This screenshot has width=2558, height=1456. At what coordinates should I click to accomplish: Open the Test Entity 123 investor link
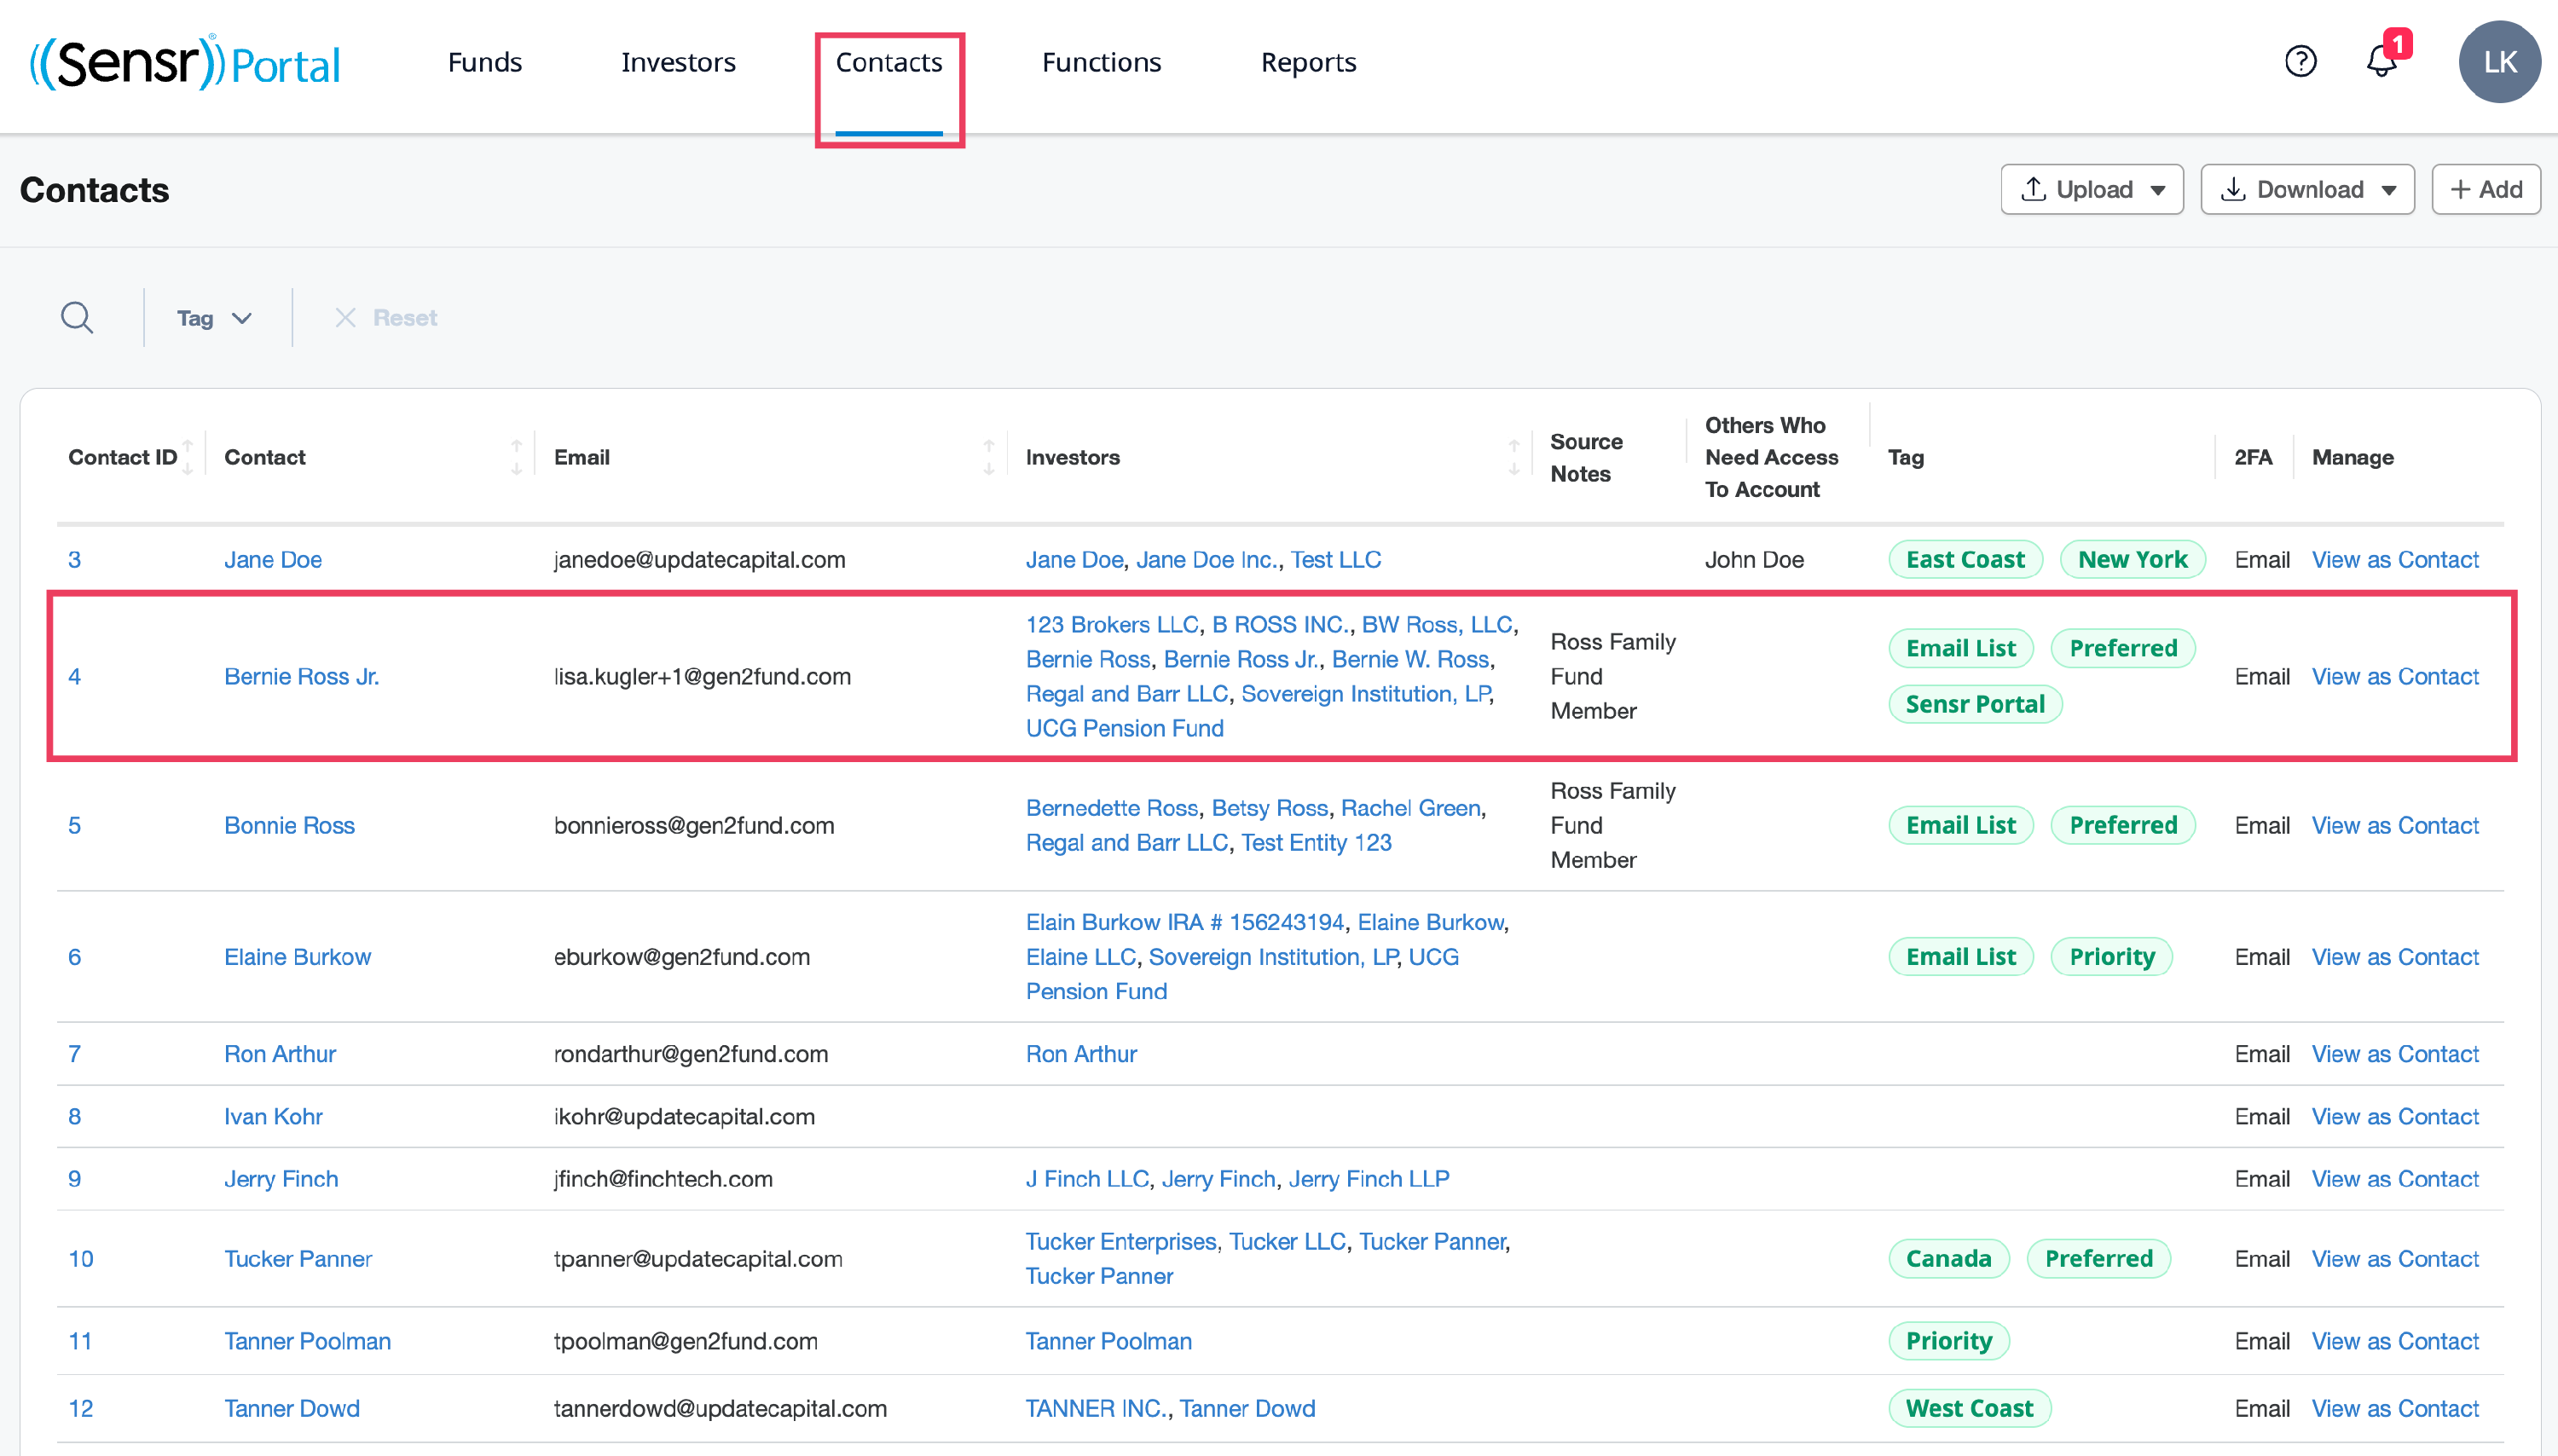(x=1316, y=843)
